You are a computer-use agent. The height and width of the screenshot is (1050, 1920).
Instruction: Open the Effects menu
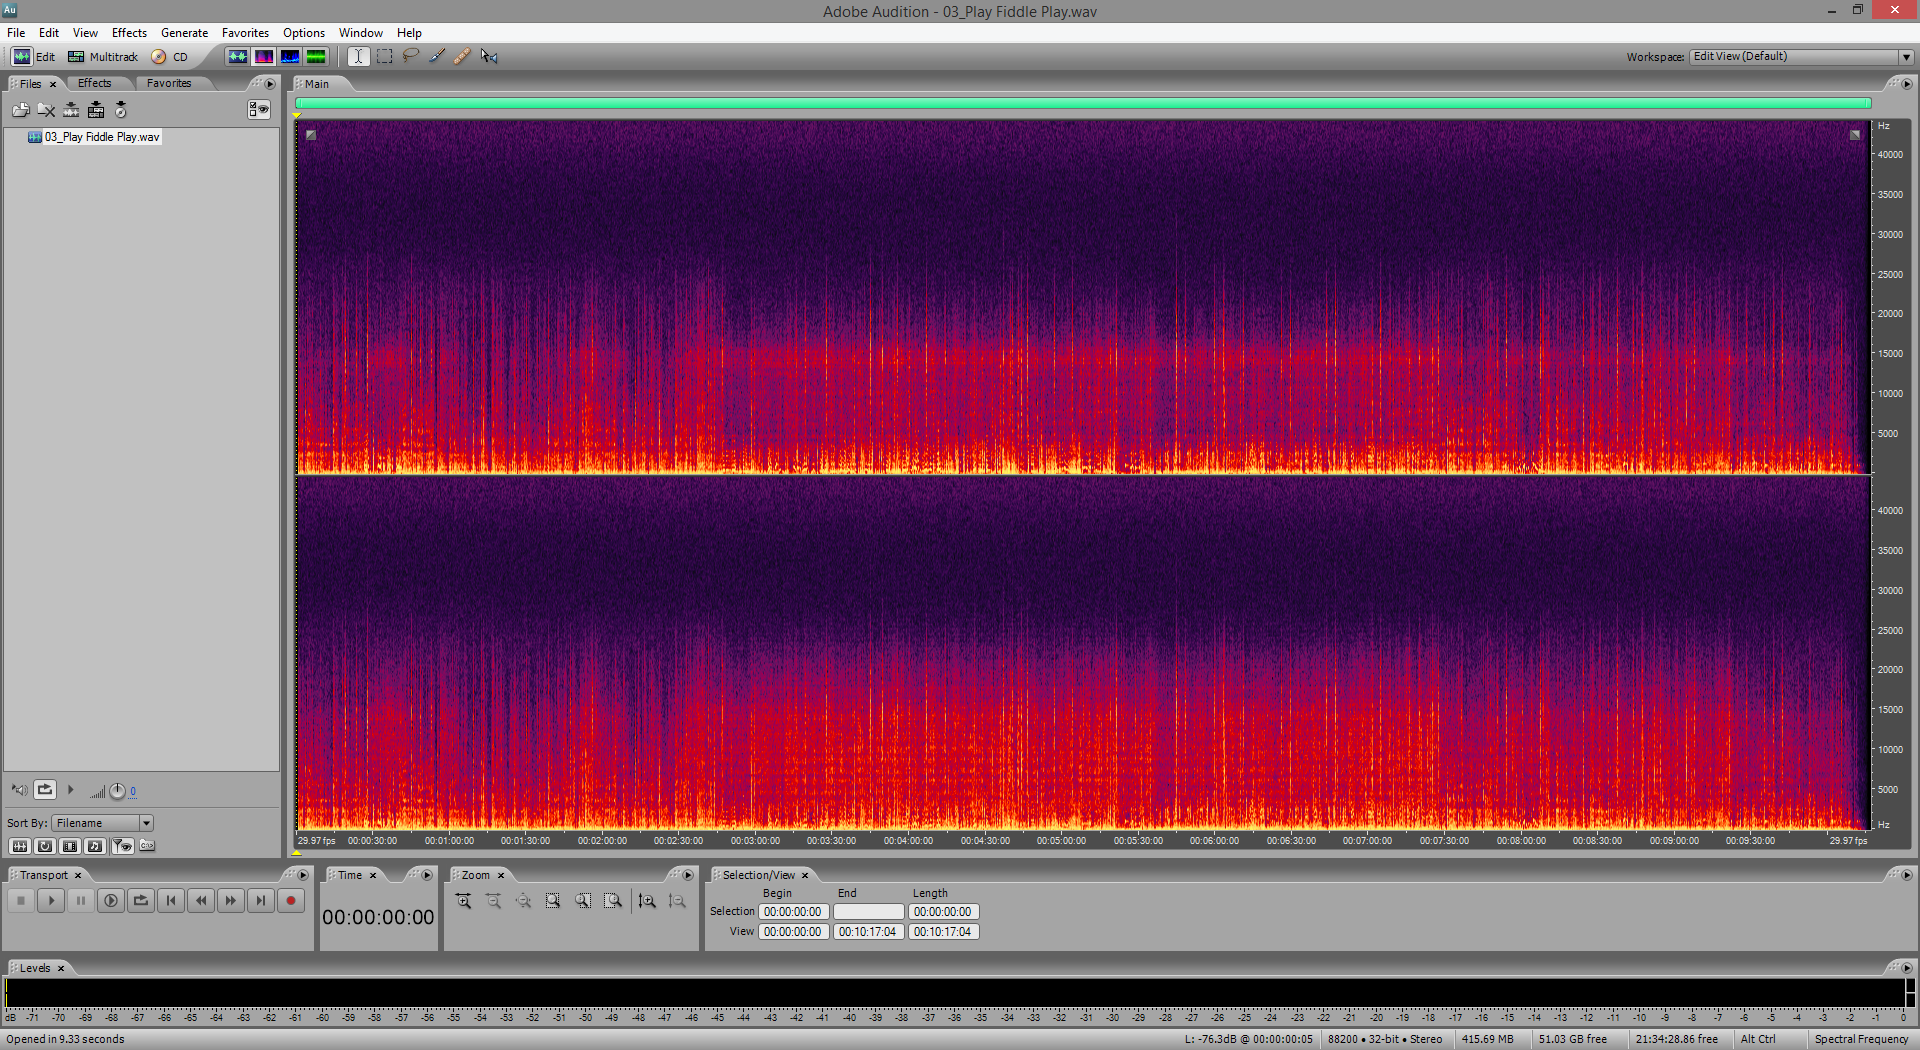click(129, 33)
